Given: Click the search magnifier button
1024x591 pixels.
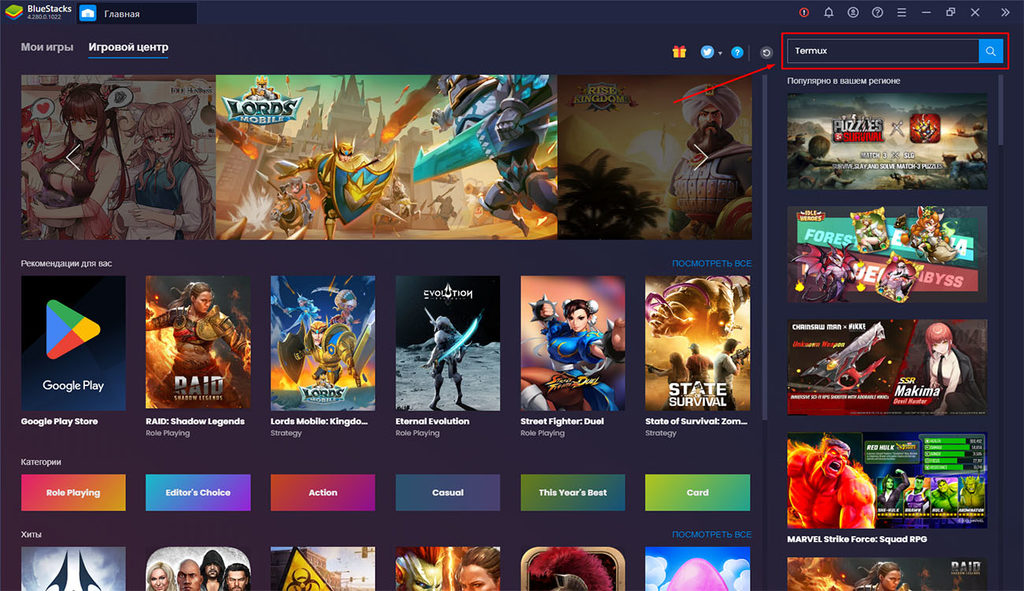Looking at the screenshot, I should tap(990, 51).
